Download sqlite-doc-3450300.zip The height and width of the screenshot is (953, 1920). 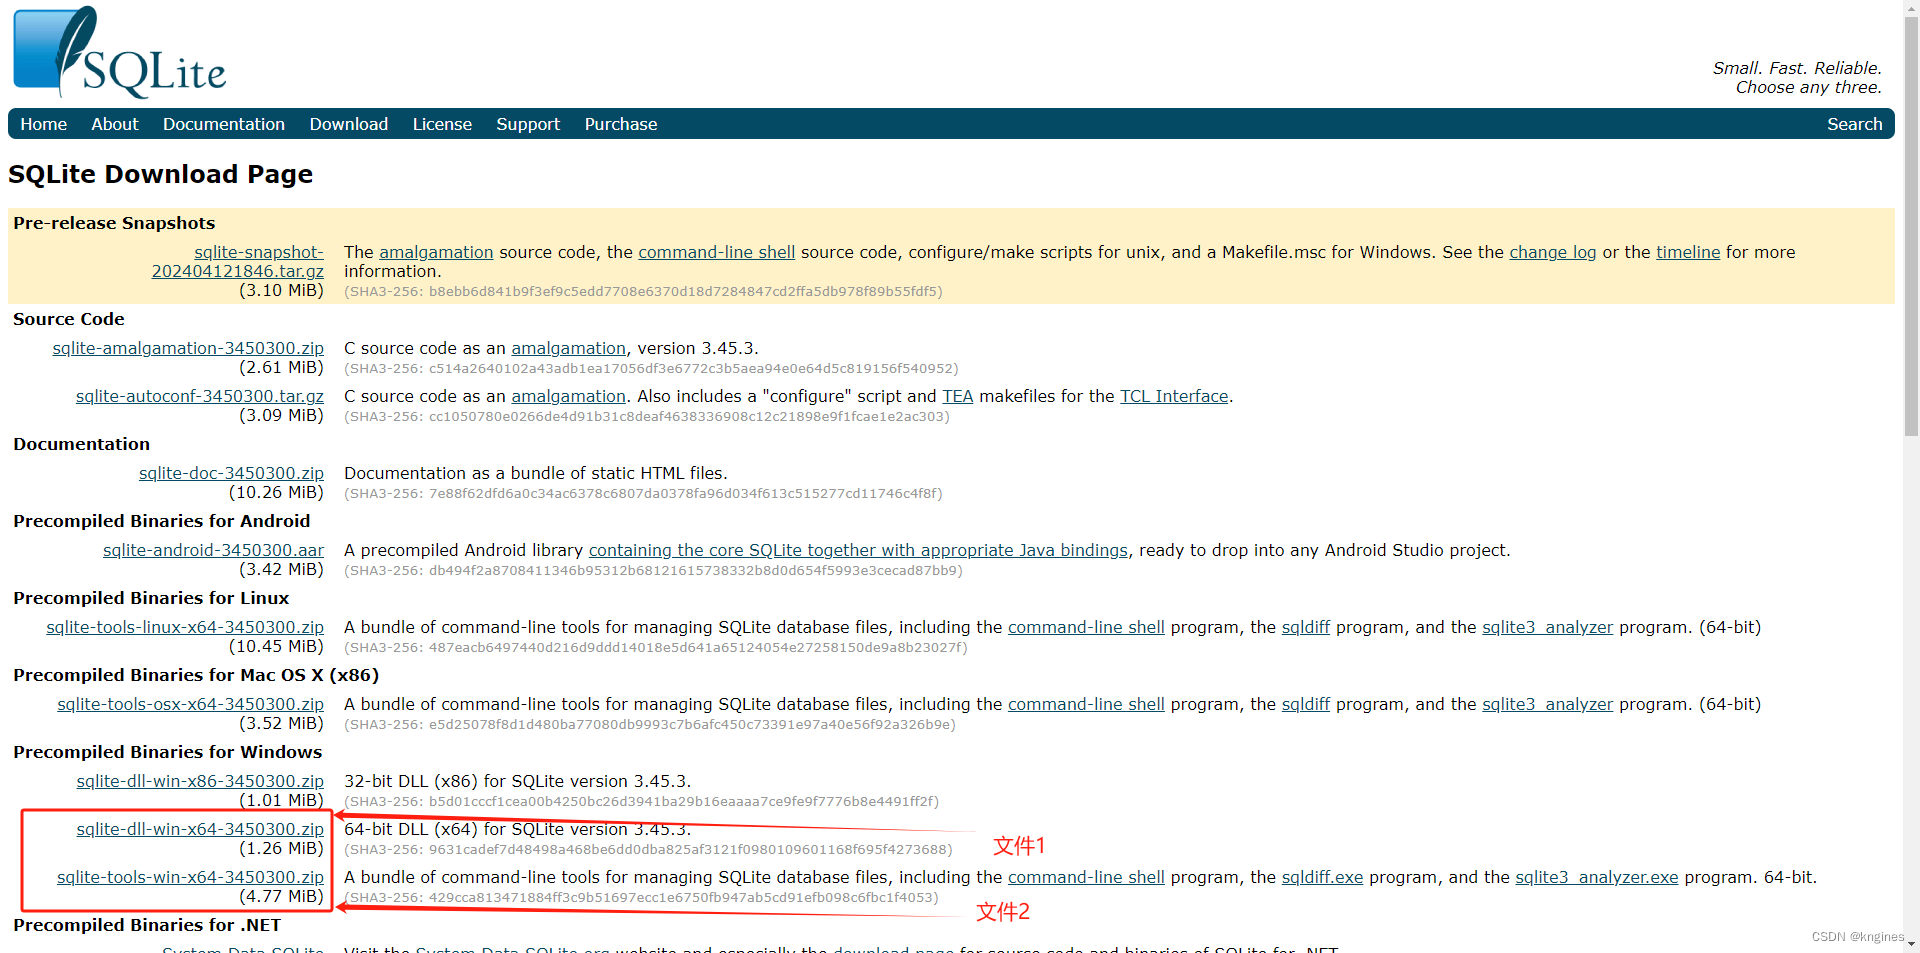231,473
